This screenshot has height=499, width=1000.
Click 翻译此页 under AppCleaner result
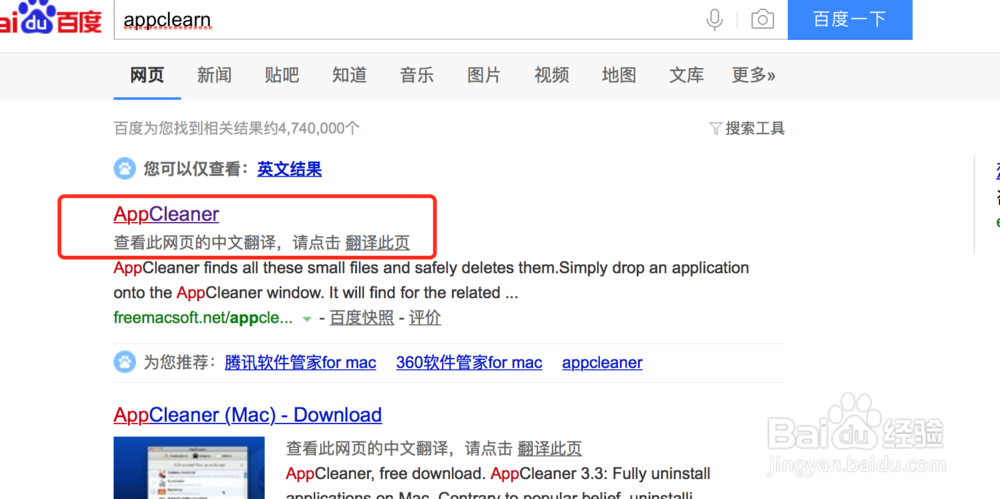[378, 243]
